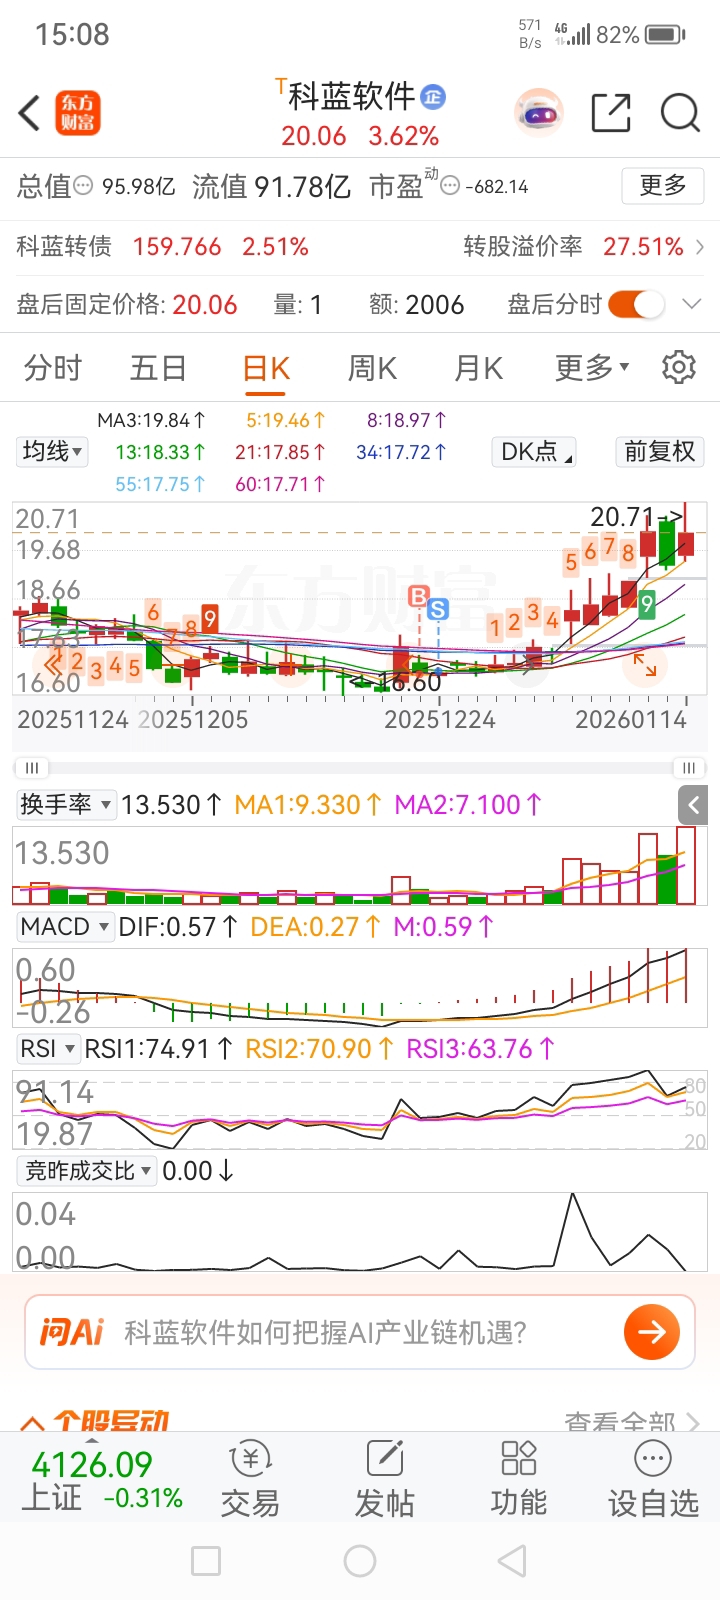Expand the after-hours row chevron
The height and width of the screenshot is (1600, 720).
click(x=692, y=304)
